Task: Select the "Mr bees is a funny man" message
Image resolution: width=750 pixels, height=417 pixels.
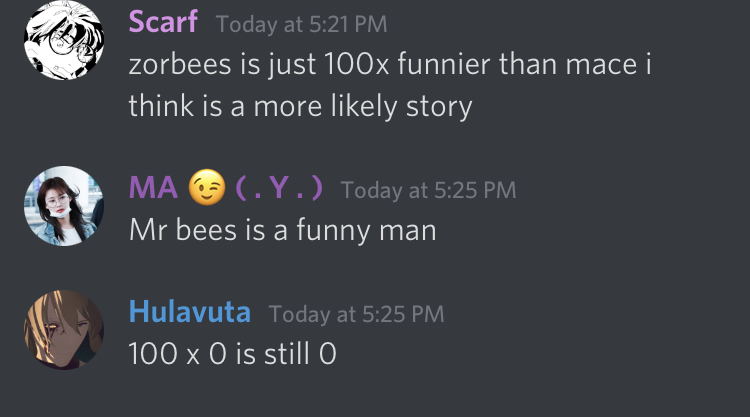Action: (282, 230)
